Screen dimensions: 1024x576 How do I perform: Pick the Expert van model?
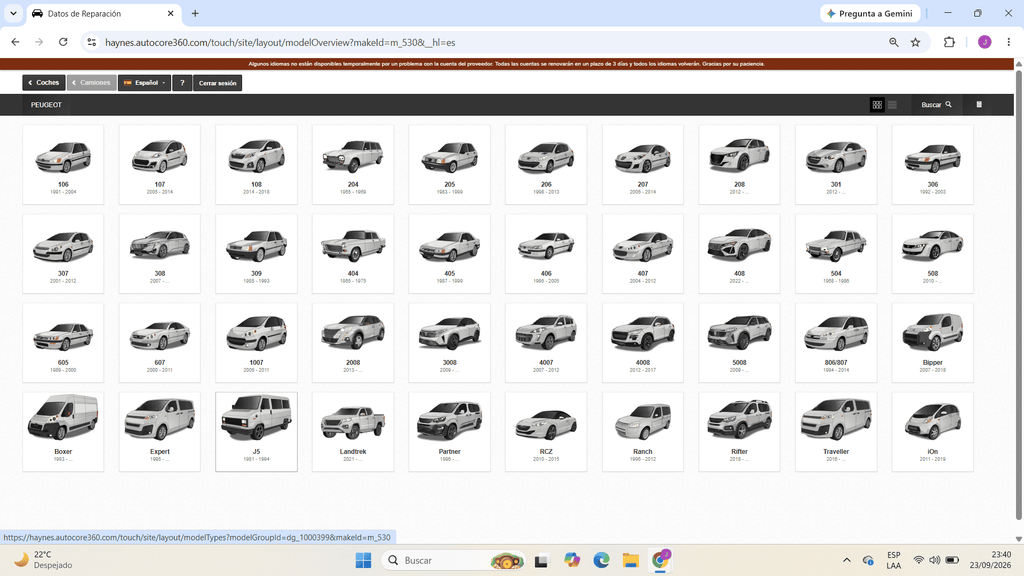coord(160,432)
